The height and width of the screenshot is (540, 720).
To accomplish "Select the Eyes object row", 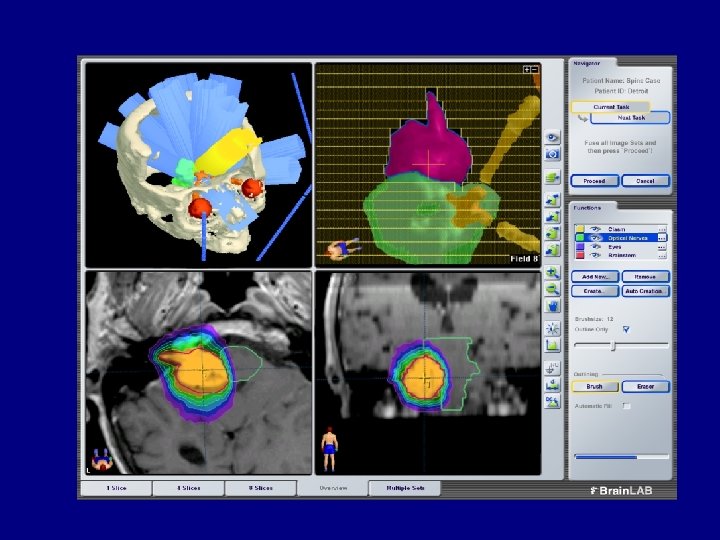I will [x=621, y=247].
